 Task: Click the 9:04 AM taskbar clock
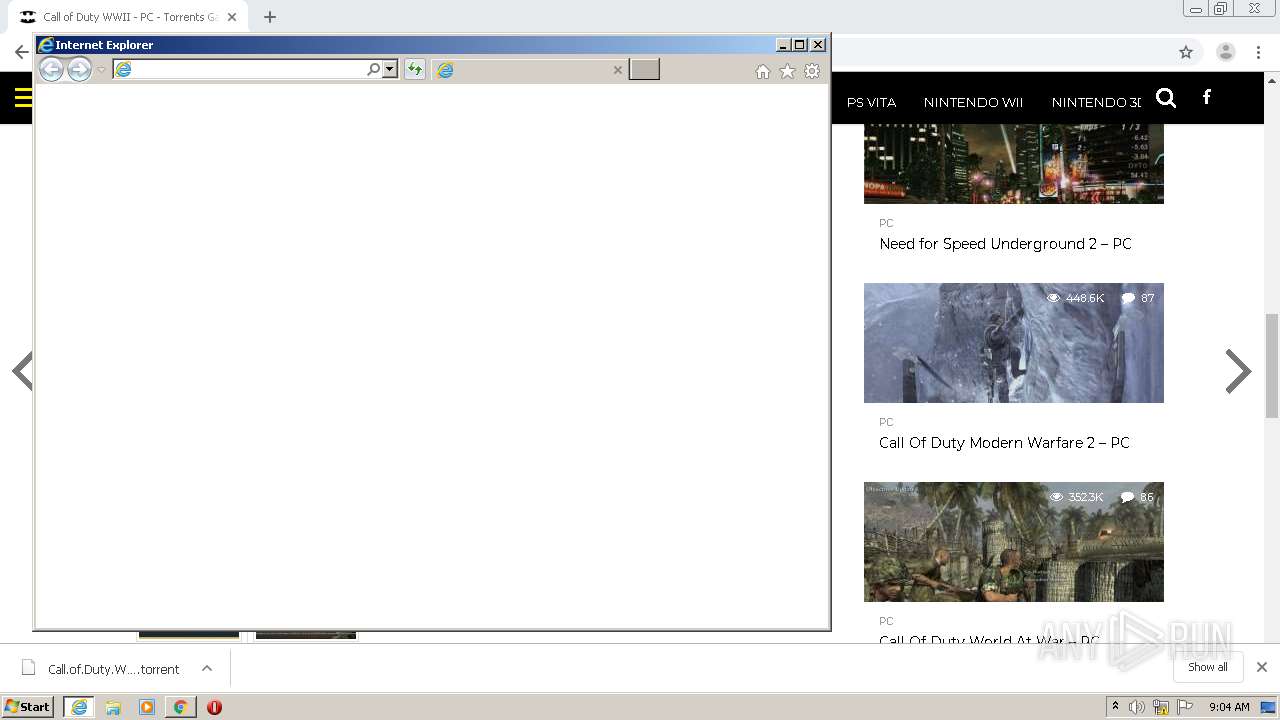(1229, 707)
